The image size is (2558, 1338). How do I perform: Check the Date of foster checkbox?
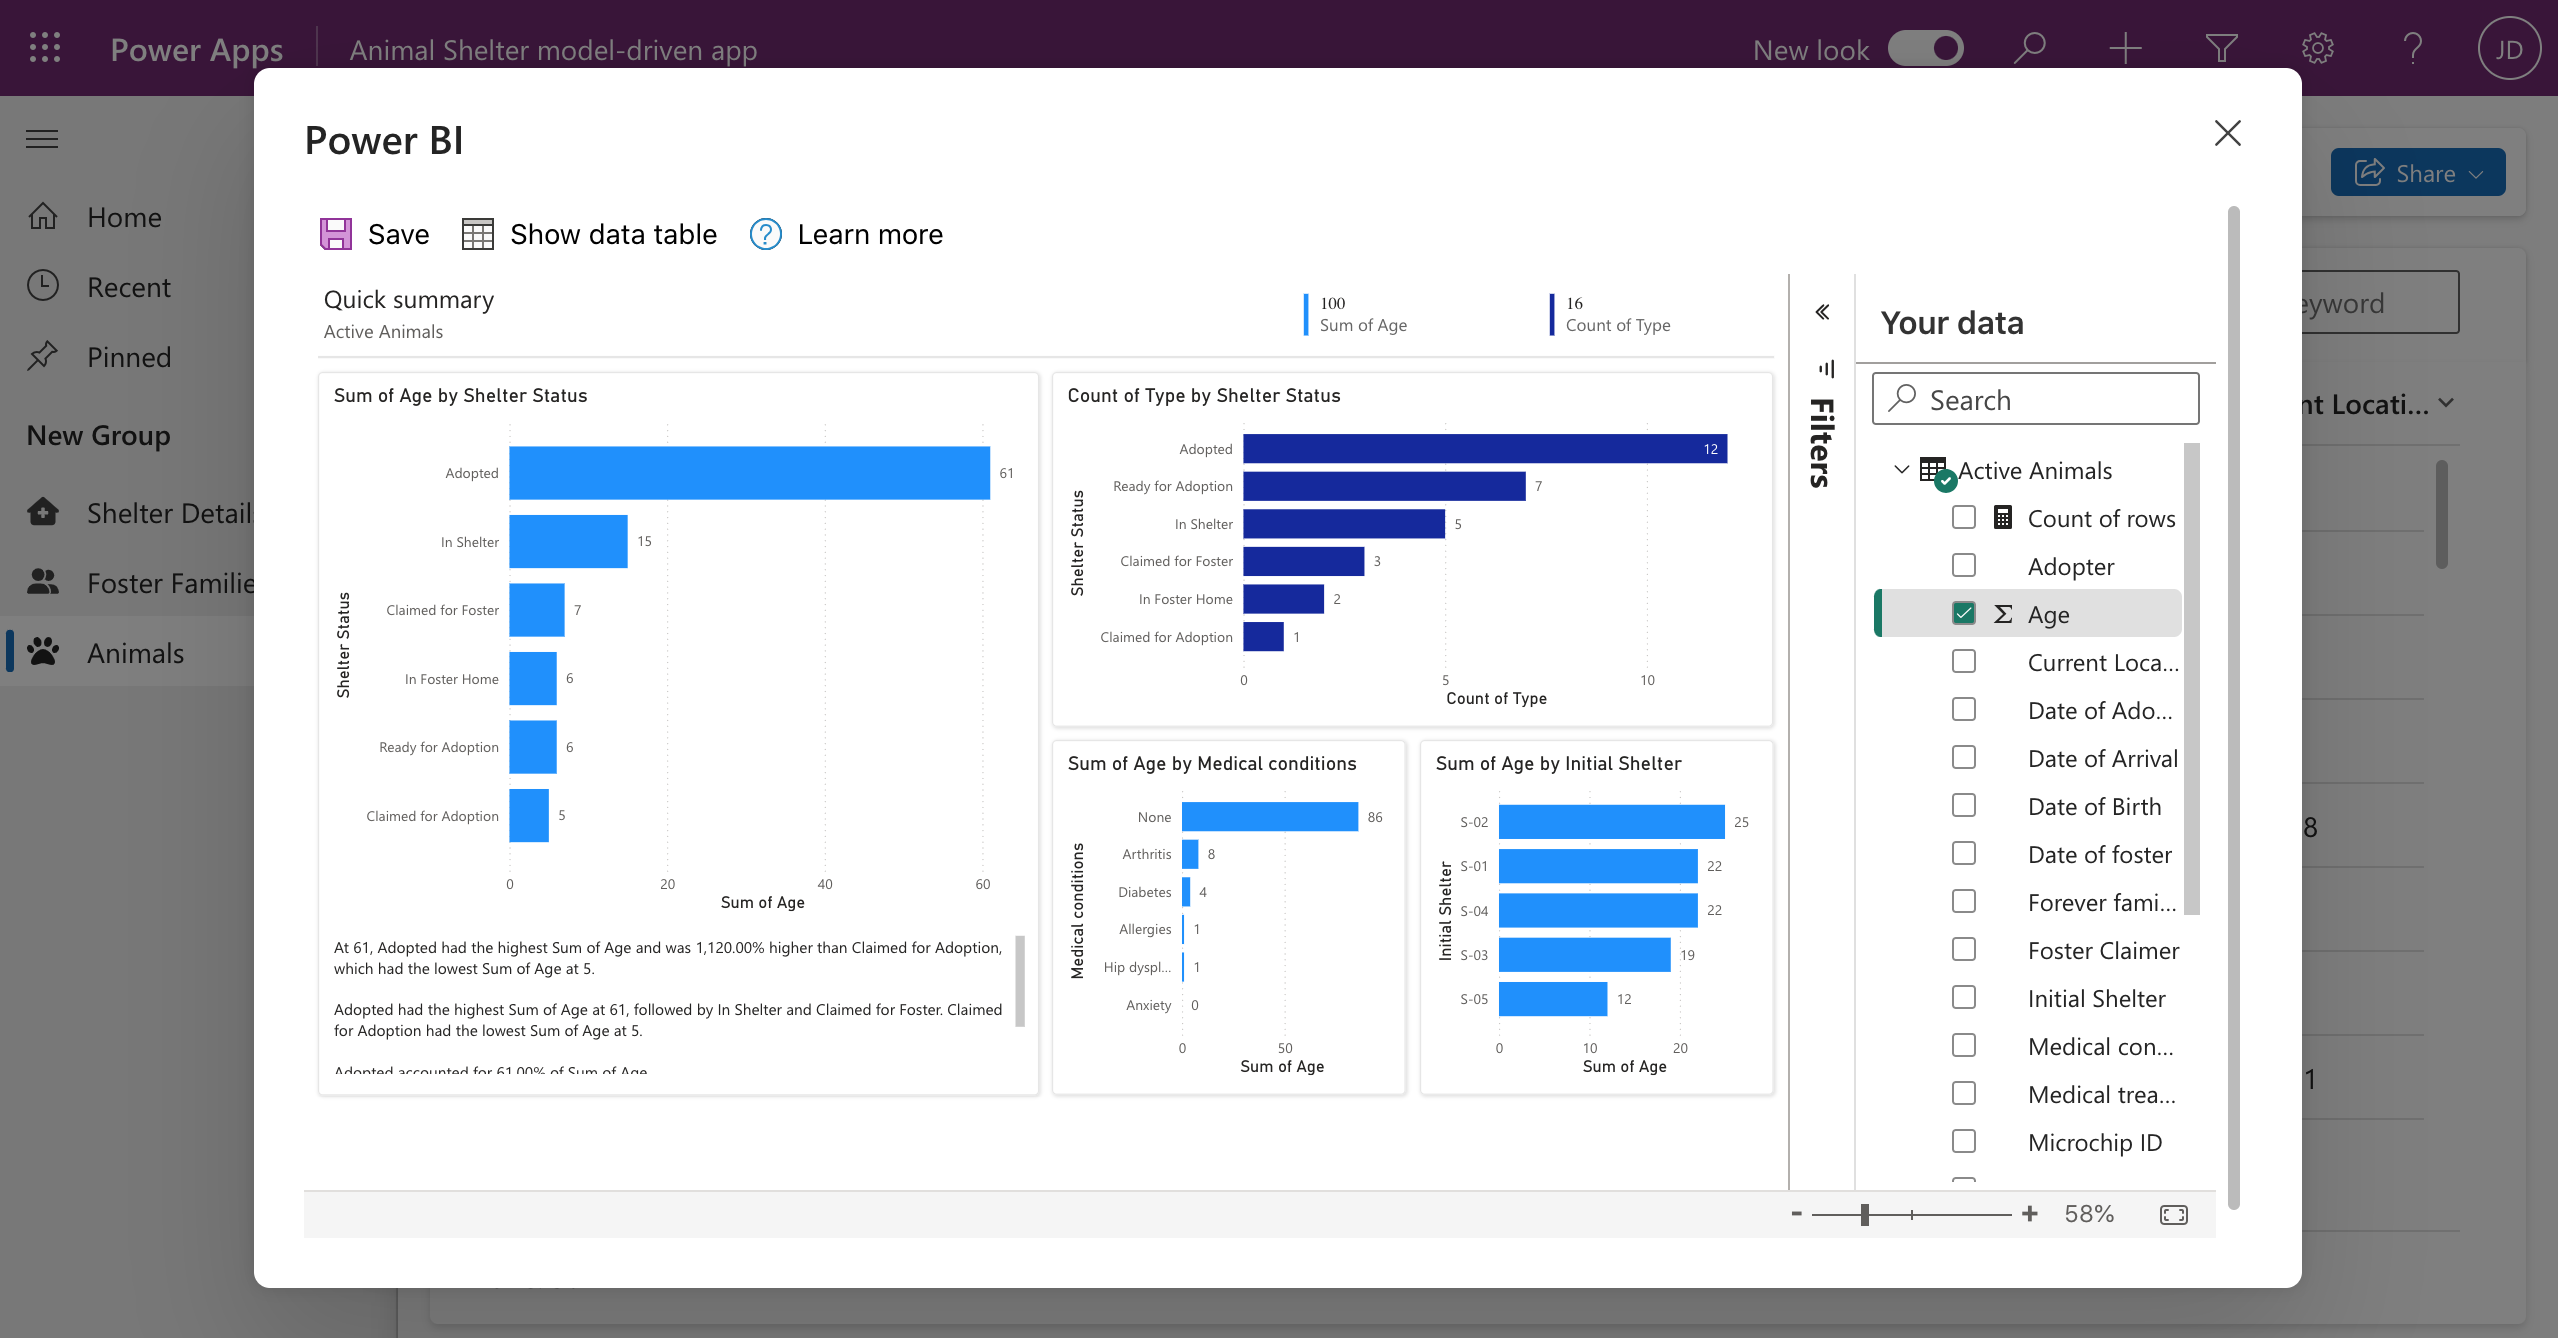click(1964, 854)
